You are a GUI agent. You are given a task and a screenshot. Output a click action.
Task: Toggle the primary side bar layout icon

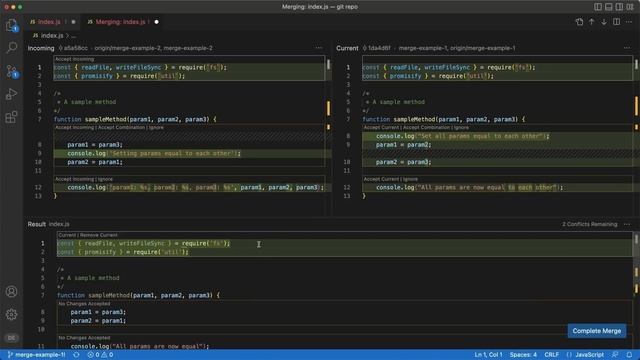pyautogui.click(x=598, y=7)
